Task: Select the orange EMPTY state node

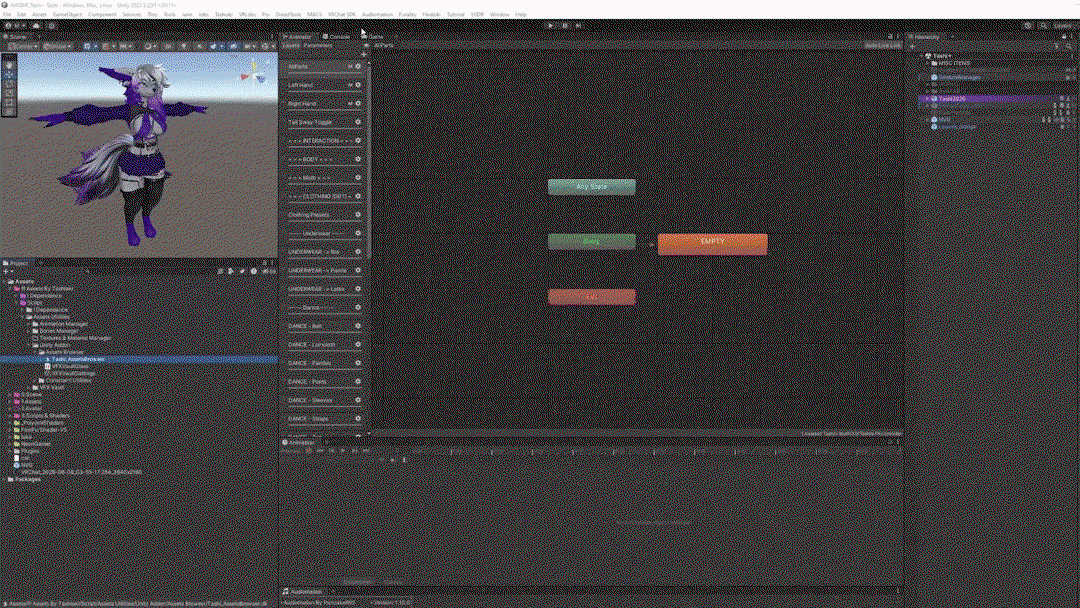Action: pos(712,244)
